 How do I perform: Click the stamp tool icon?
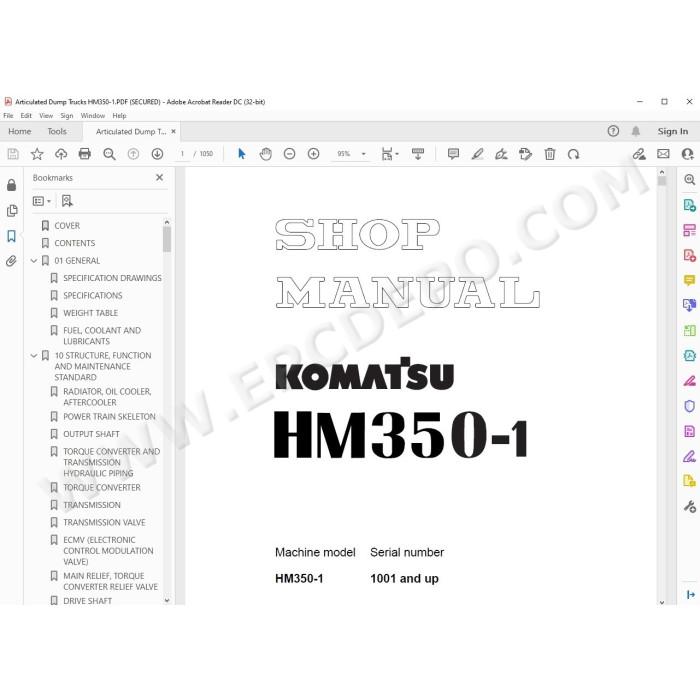tap(525, 154)
